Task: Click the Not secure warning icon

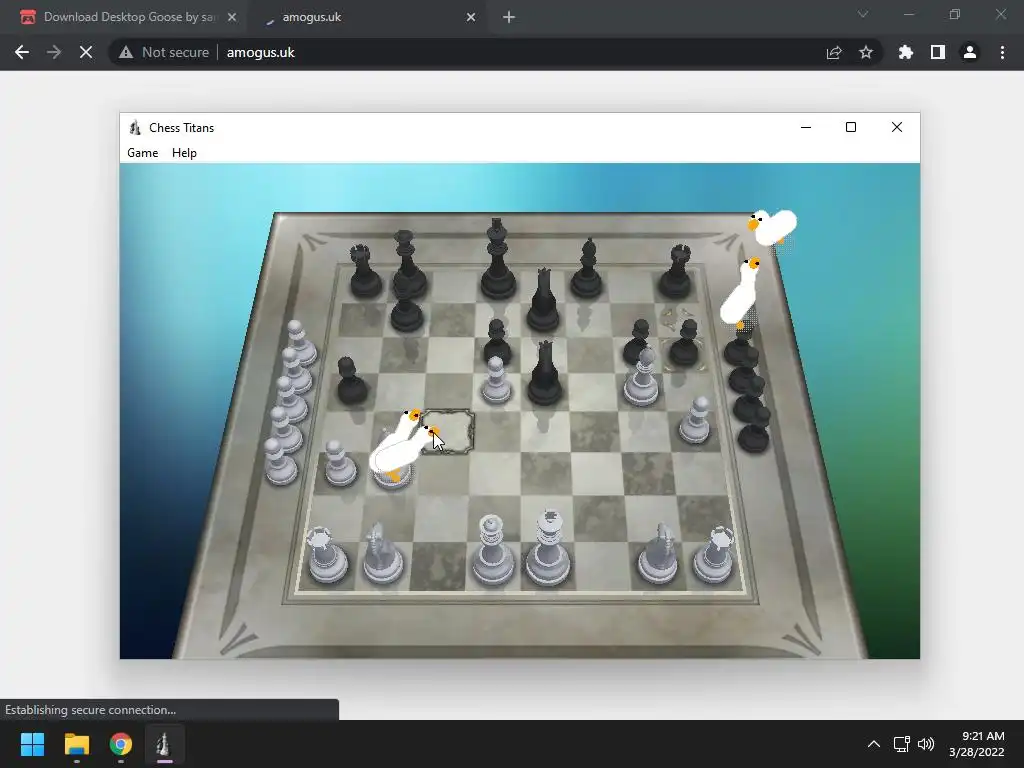Action: 126,52
